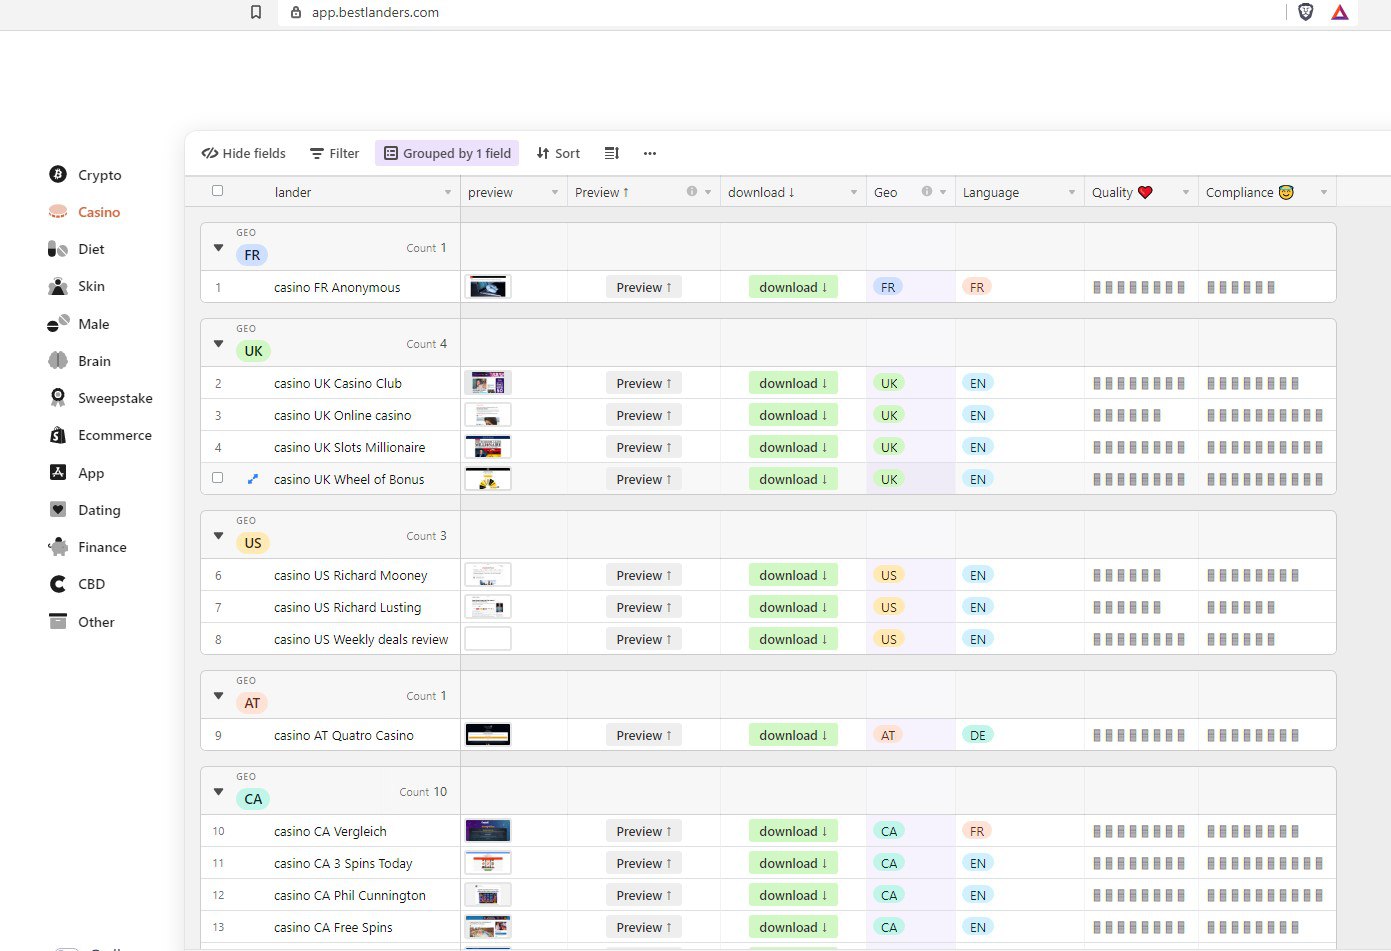Open thumbnail of casino FR Anonymous
The width and height of the screenshot is (1391, 951).
click(488, 287)
